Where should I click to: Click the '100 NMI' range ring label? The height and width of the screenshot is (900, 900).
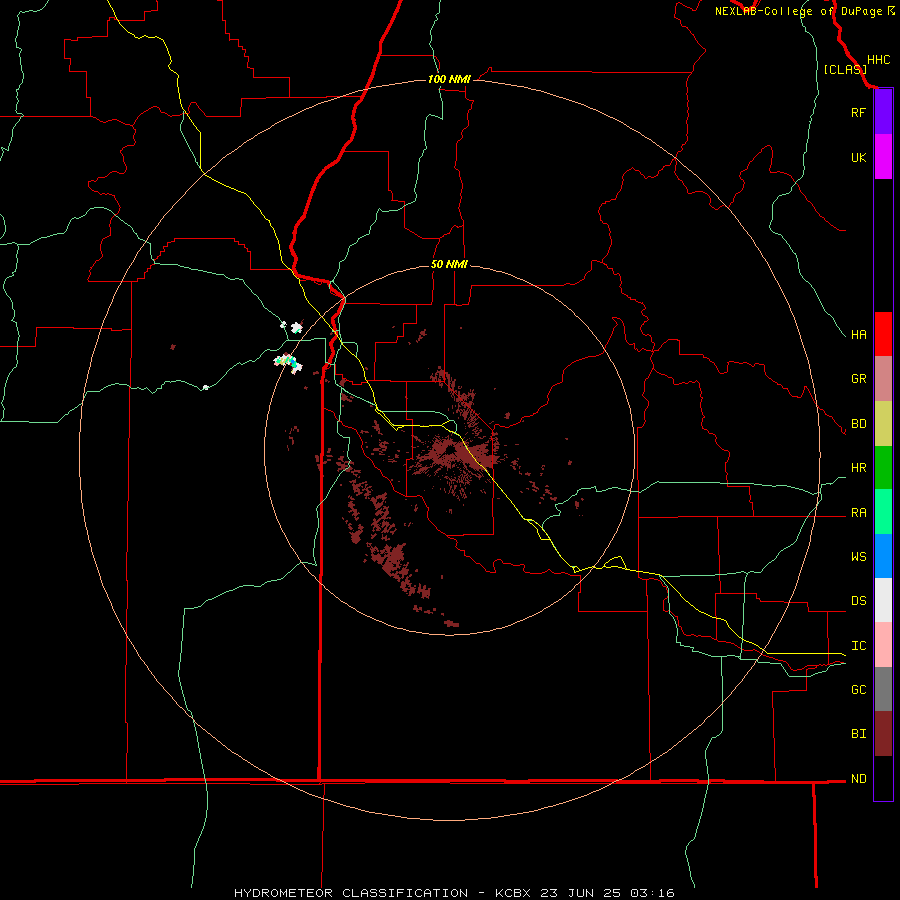coord(449,79)
